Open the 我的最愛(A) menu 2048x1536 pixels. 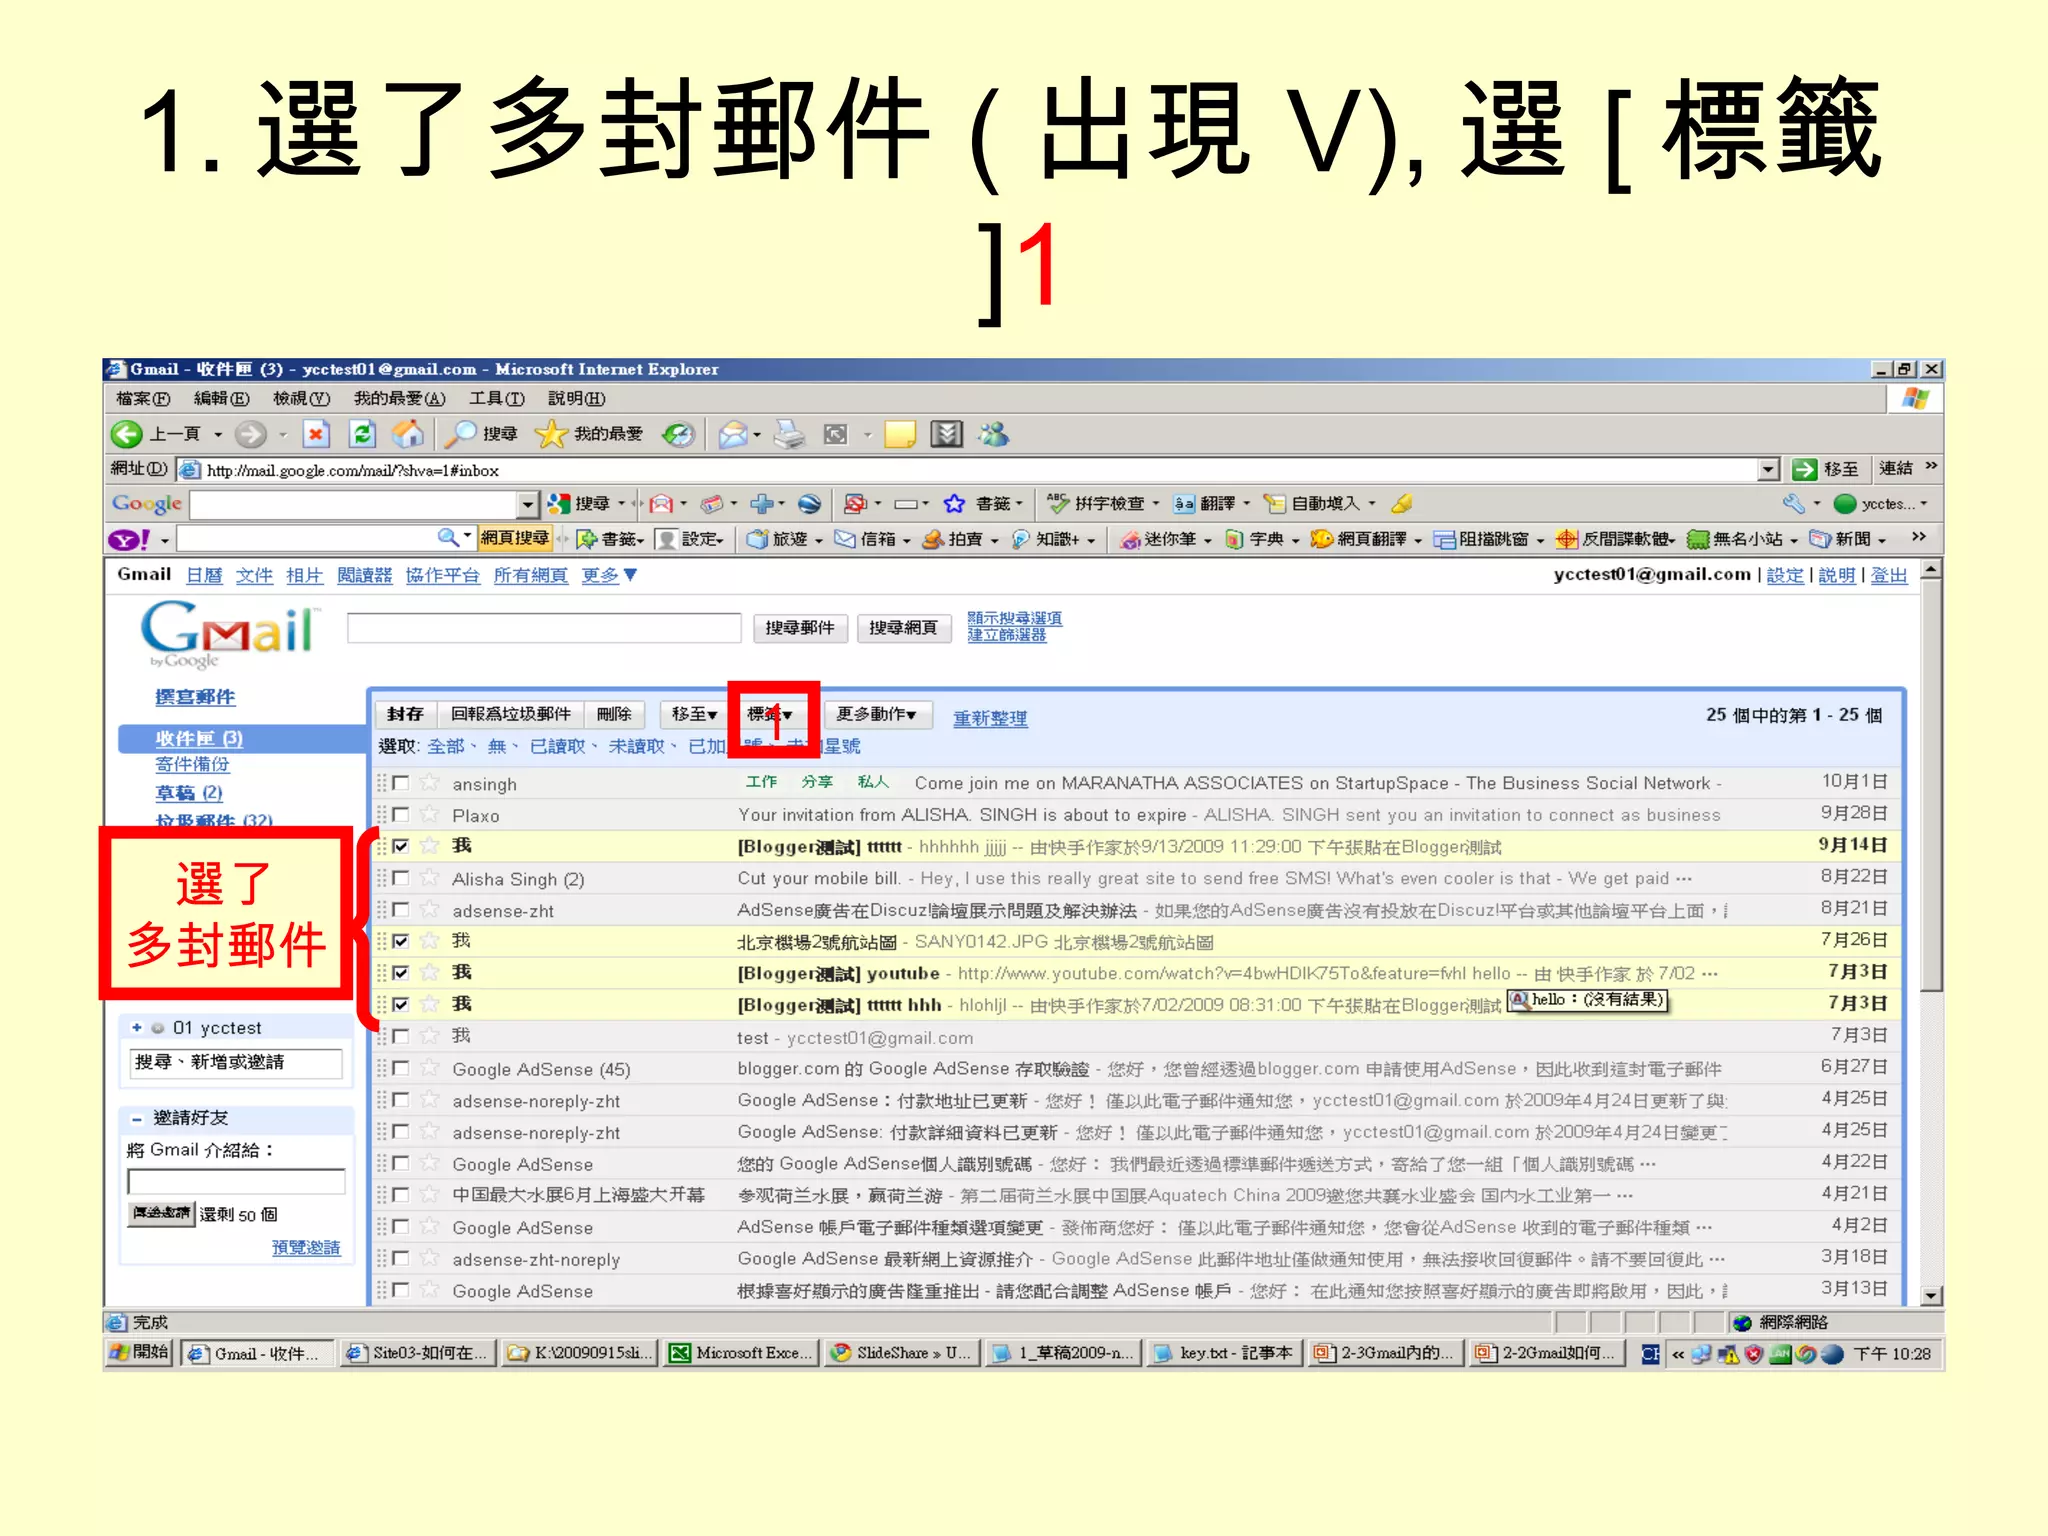click(x=400, y=399)
